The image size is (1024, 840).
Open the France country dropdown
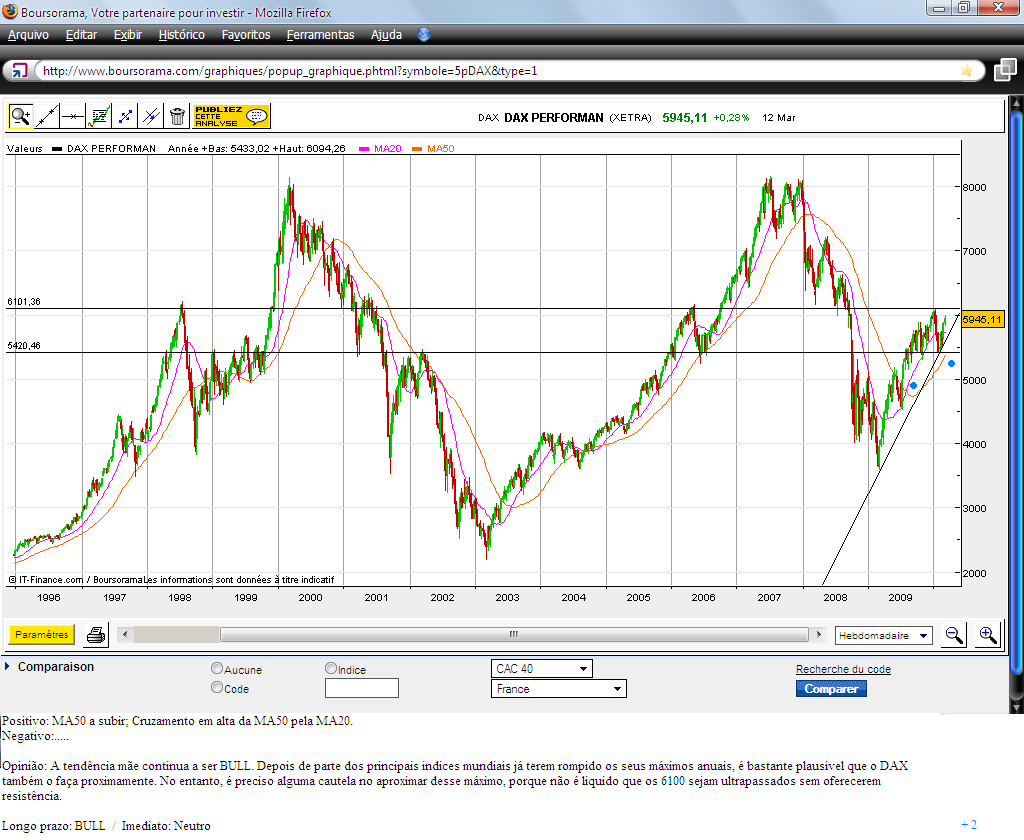pos(558,688)
